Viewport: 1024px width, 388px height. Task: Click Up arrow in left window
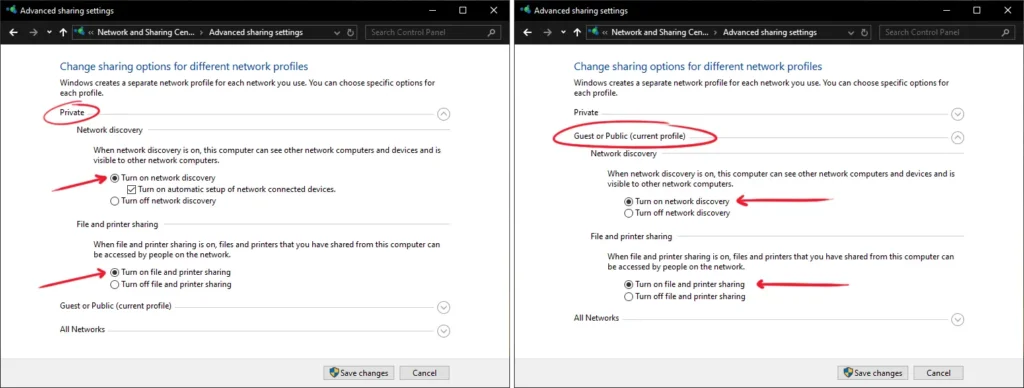[63, 32]
